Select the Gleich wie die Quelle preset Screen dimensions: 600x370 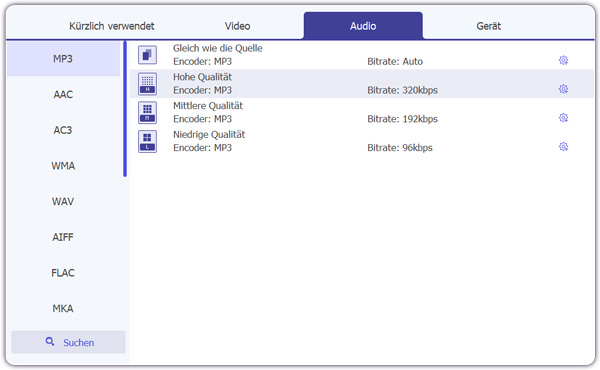(362, 55)
